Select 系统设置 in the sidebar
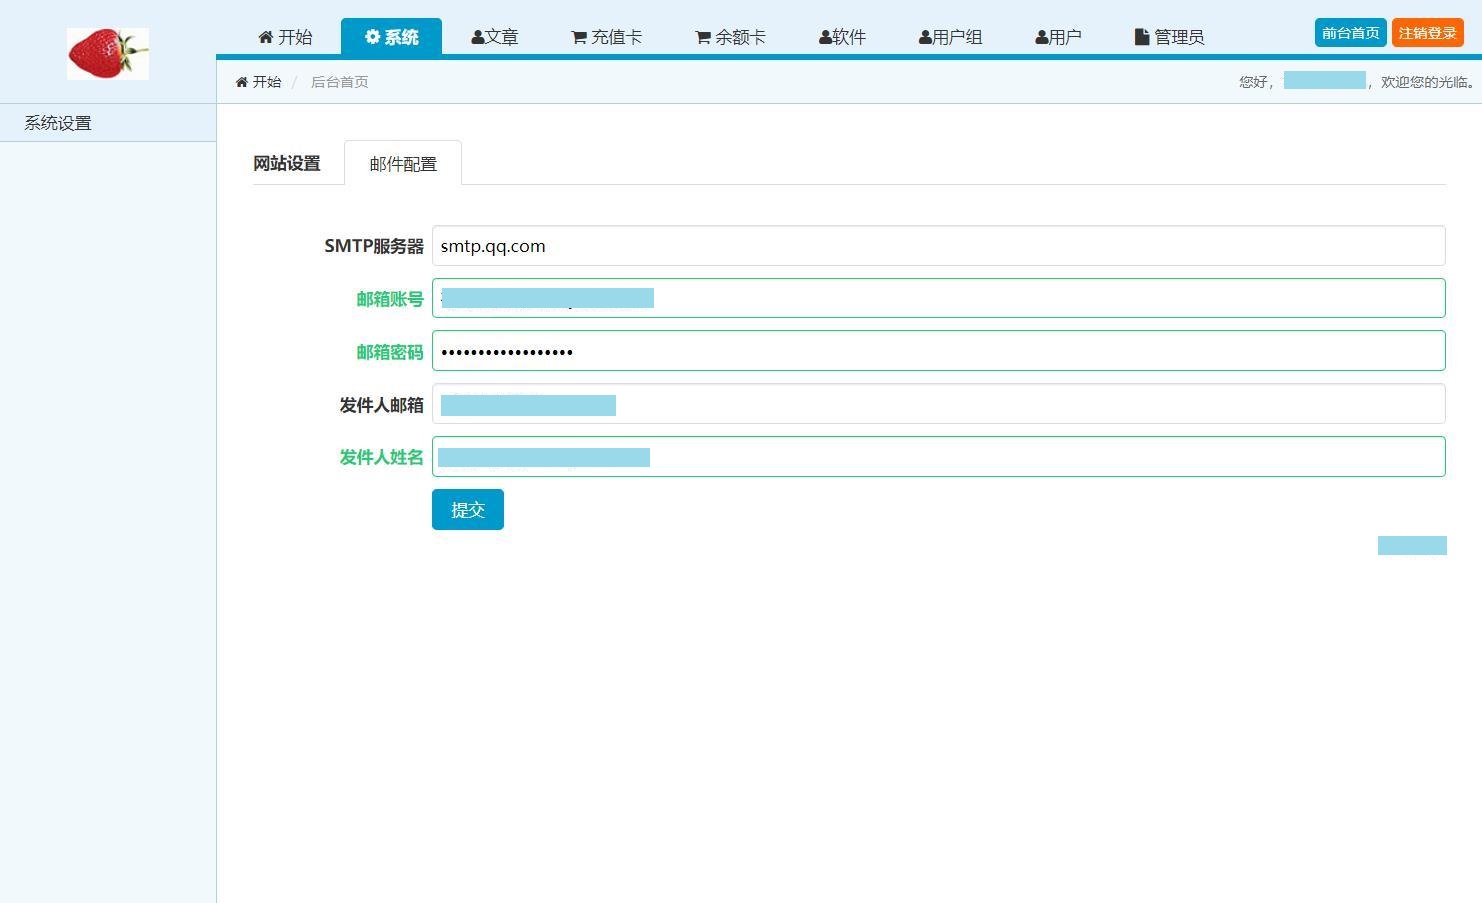Viewport: 1482px width, 903px height. (x=58, y=123)
